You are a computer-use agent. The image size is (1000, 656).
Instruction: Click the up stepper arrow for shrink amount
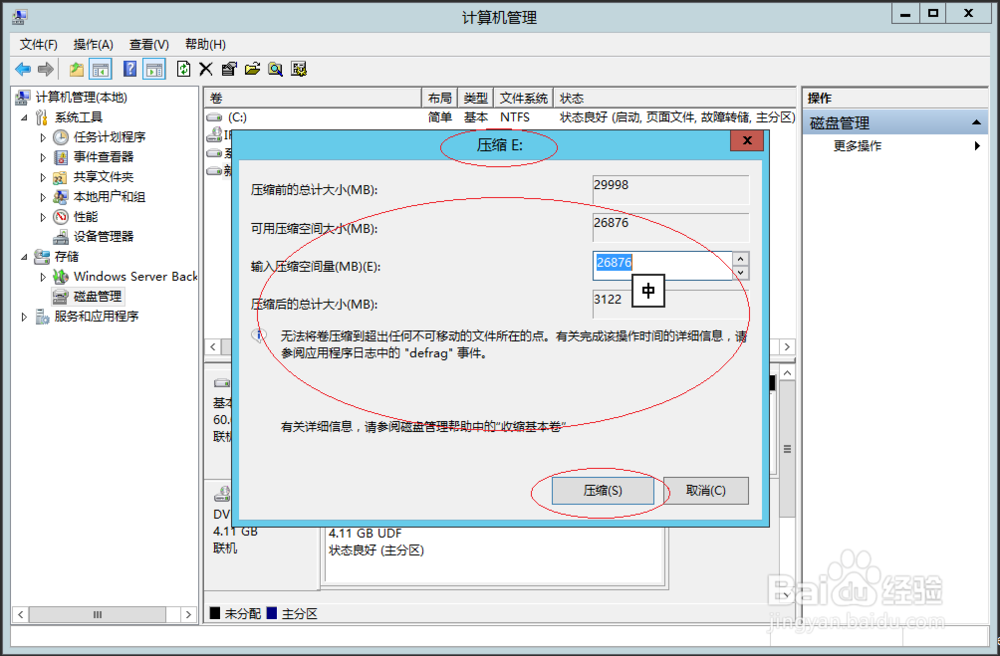pyautogui.click(x=740, y=258)
